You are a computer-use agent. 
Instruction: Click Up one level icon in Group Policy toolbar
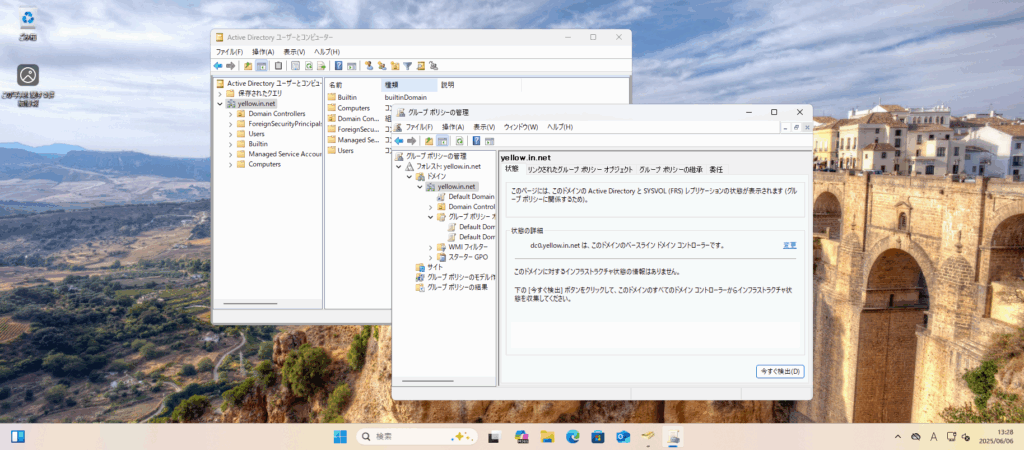click(x=429, y=140)
